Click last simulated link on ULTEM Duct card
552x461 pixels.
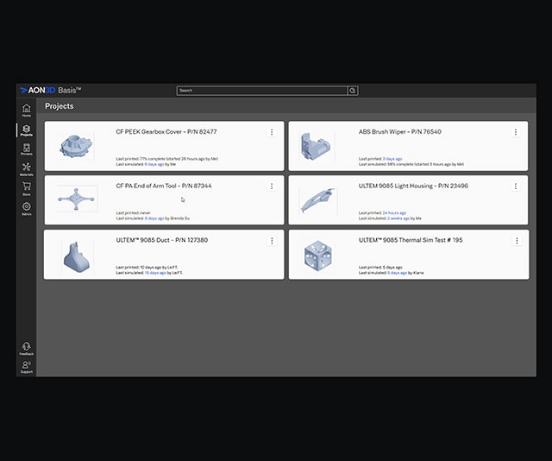pyautogui.click(x=155, y=273)
